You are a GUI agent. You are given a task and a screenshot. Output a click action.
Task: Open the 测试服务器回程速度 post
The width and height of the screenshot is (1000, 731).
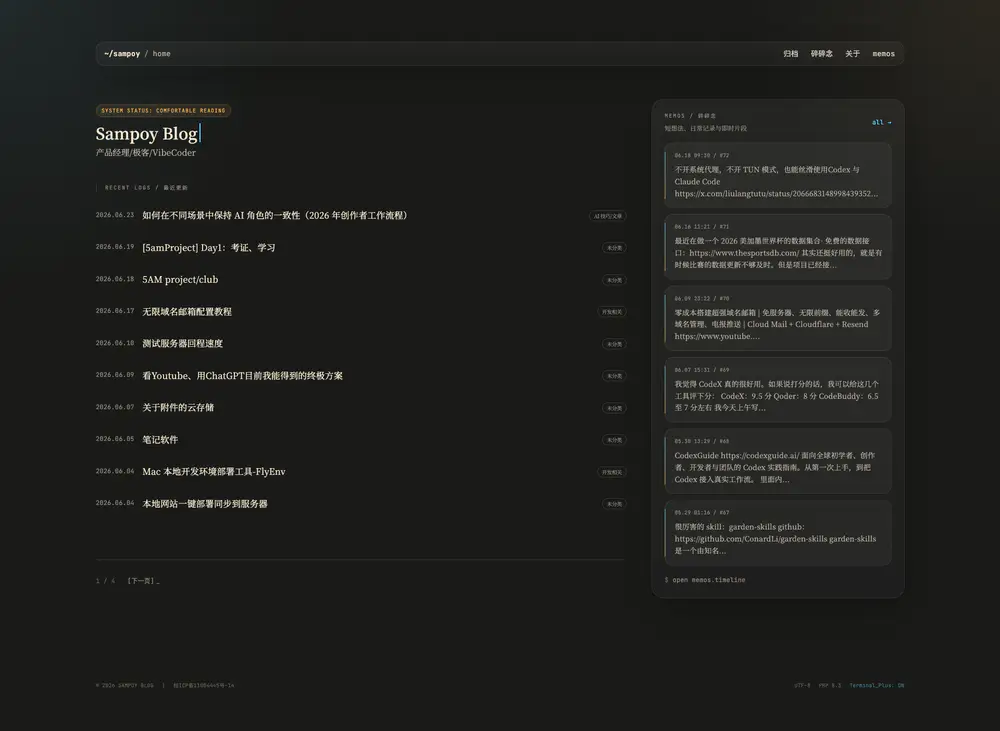(x=182, y=343)
